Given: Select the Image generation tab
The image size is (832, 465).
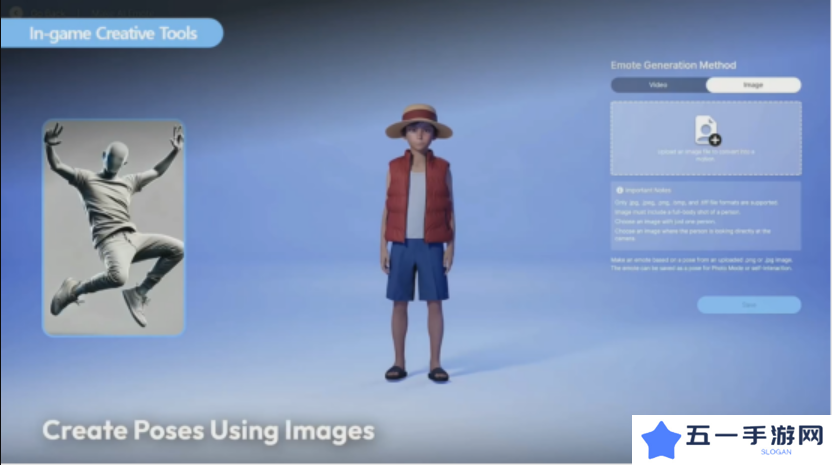Looking at the screenshot, I should pyautogui.click(x=753, y=85).
